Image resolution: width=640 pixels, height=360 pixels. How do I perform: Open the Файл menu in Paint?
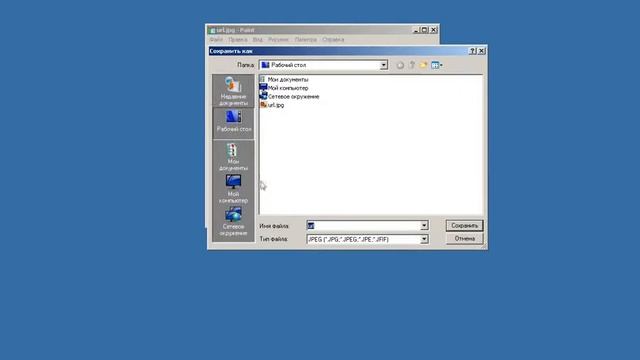coord(216,40)
